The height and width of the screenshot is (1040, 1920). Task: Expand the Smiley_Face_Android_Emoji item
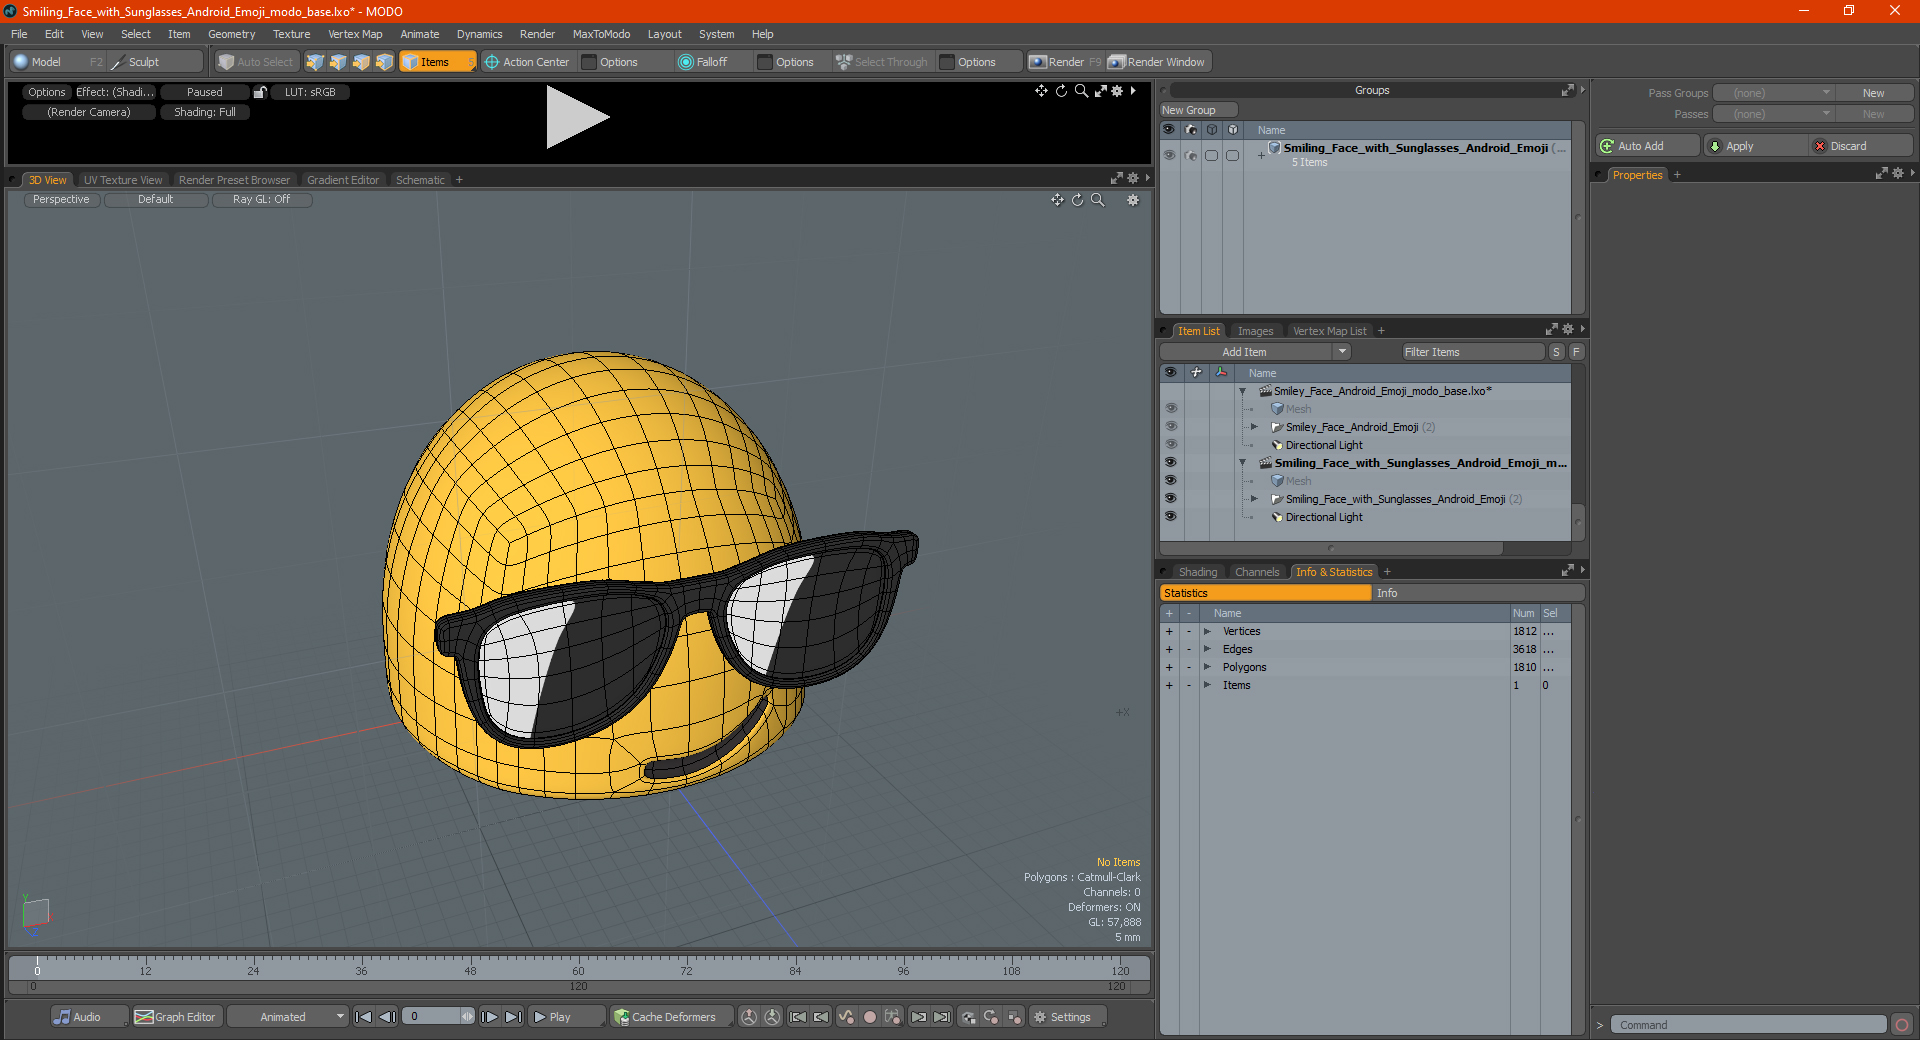[x=1254, y=427]
